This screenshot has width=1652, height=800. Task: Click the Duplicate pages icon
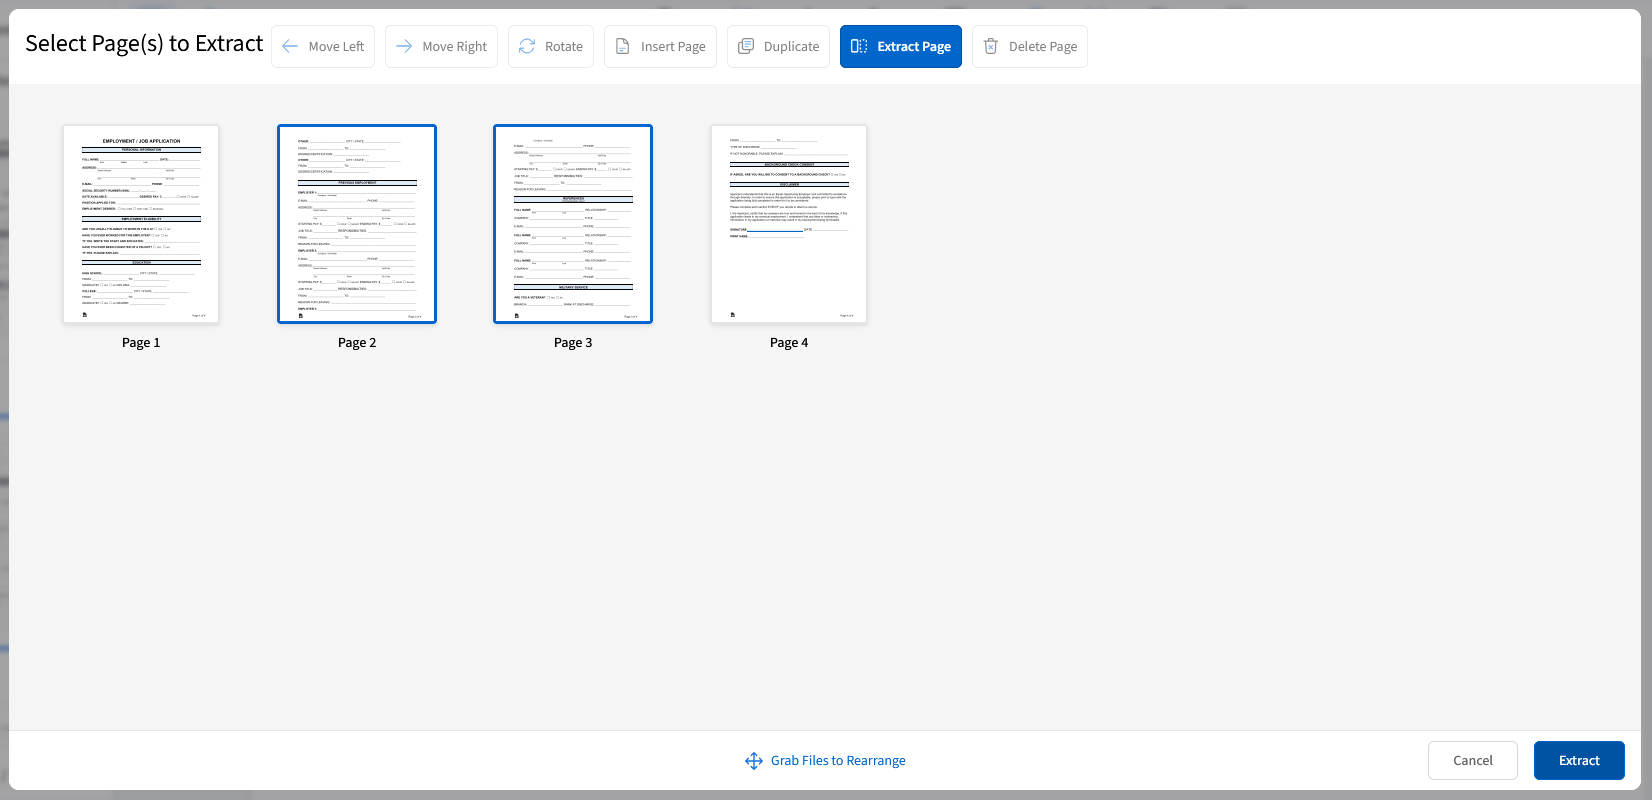point(746,46)
